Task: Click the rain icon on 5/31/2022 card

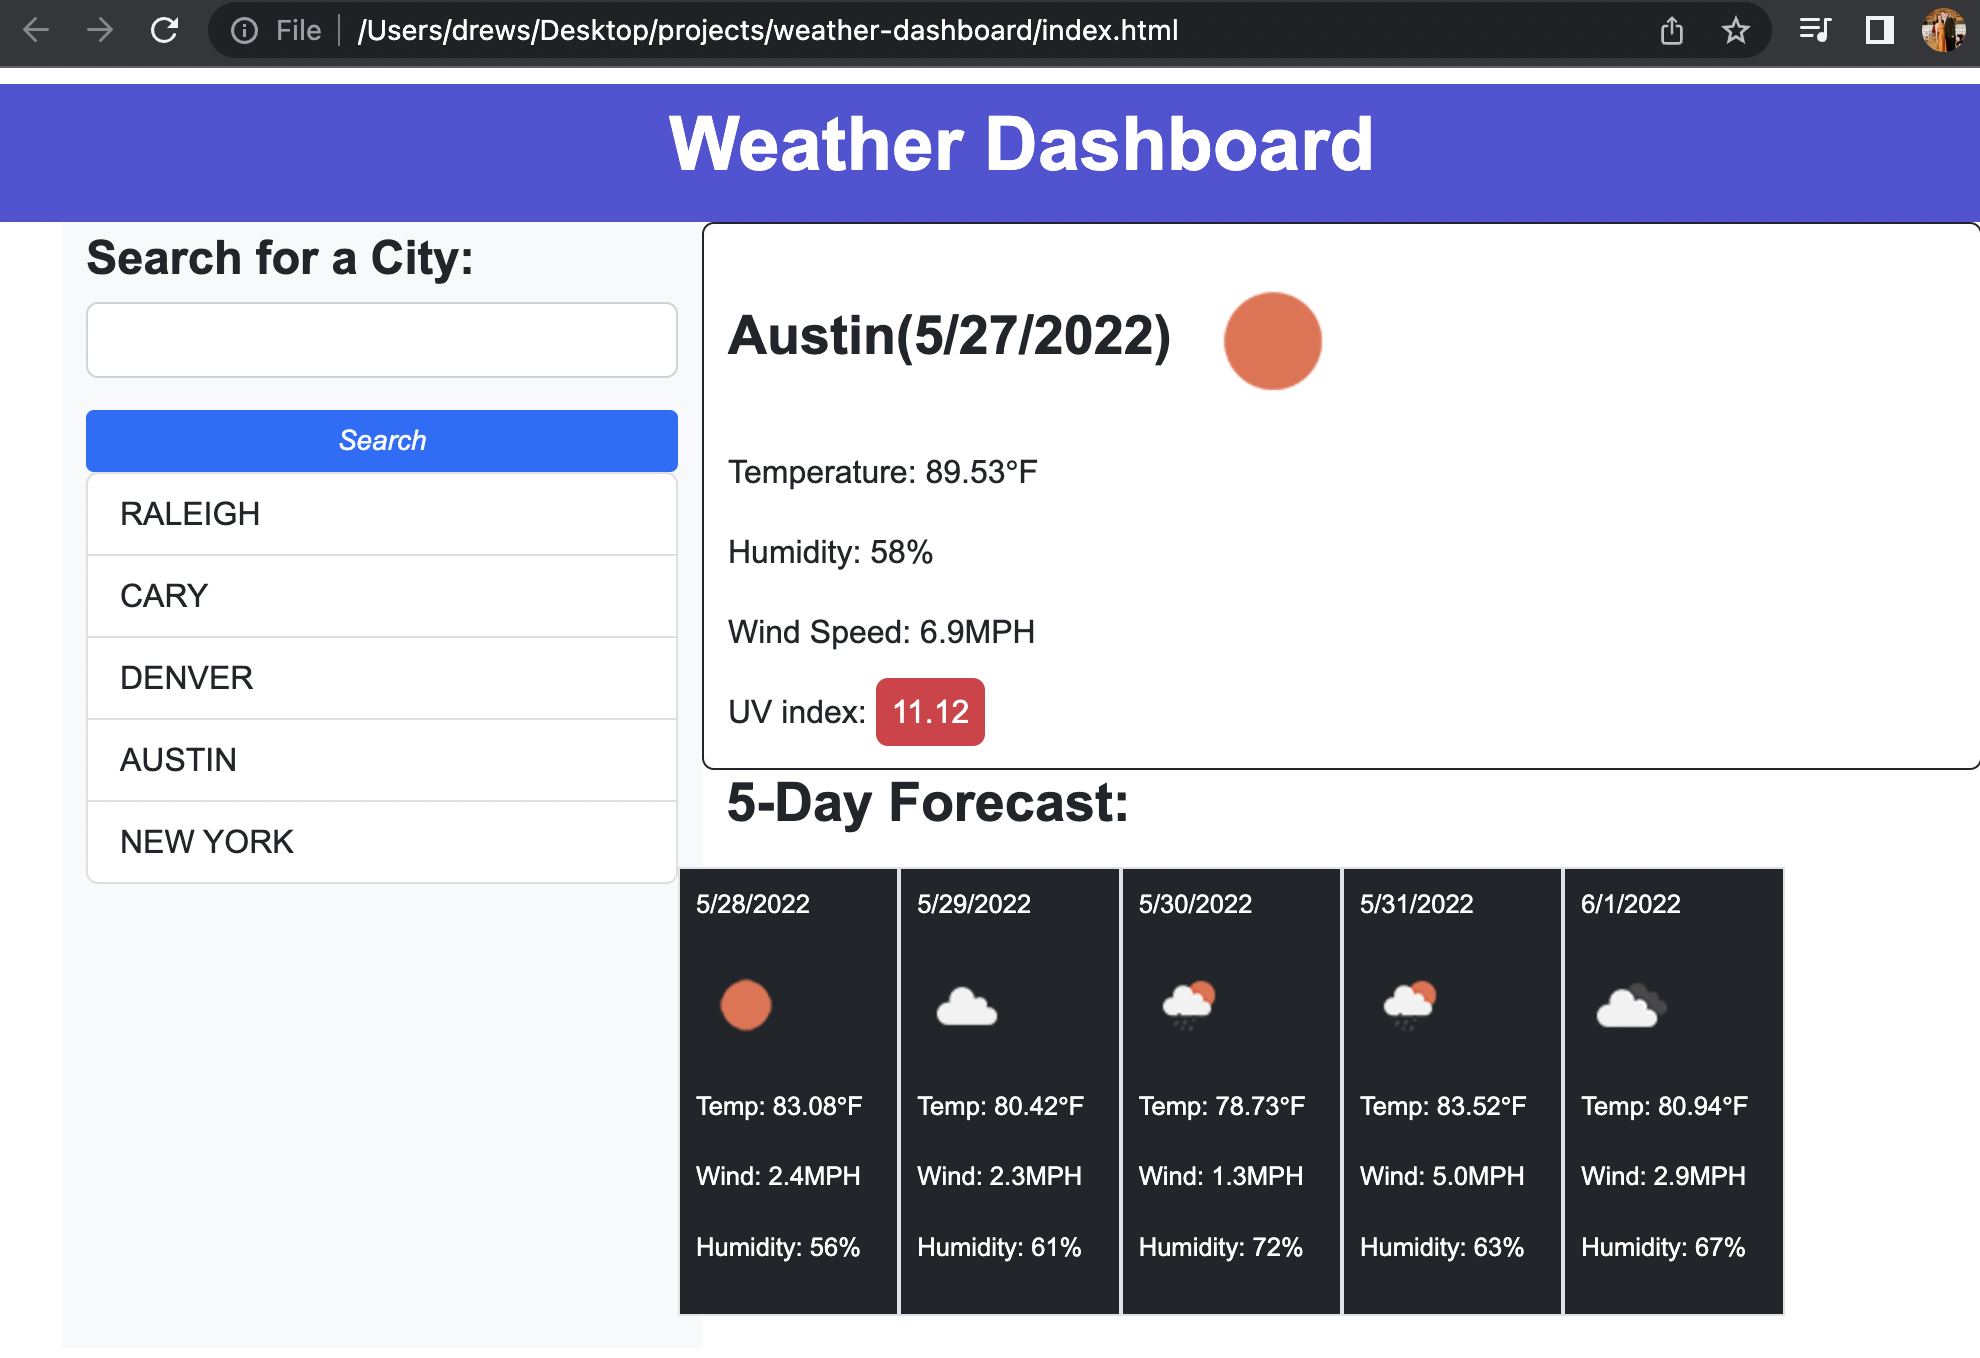Action: click(x=1410, y=1004)
